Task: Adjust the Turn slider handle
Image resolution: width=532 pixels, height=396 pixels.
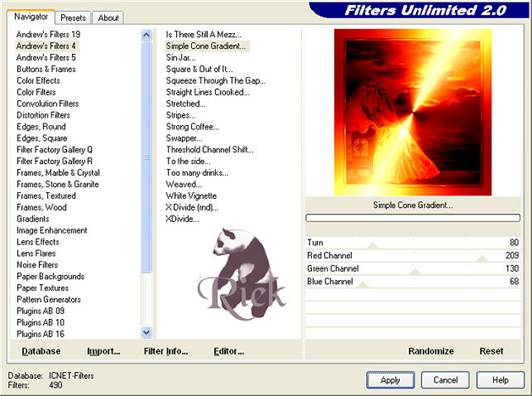Action: point(373,245)
